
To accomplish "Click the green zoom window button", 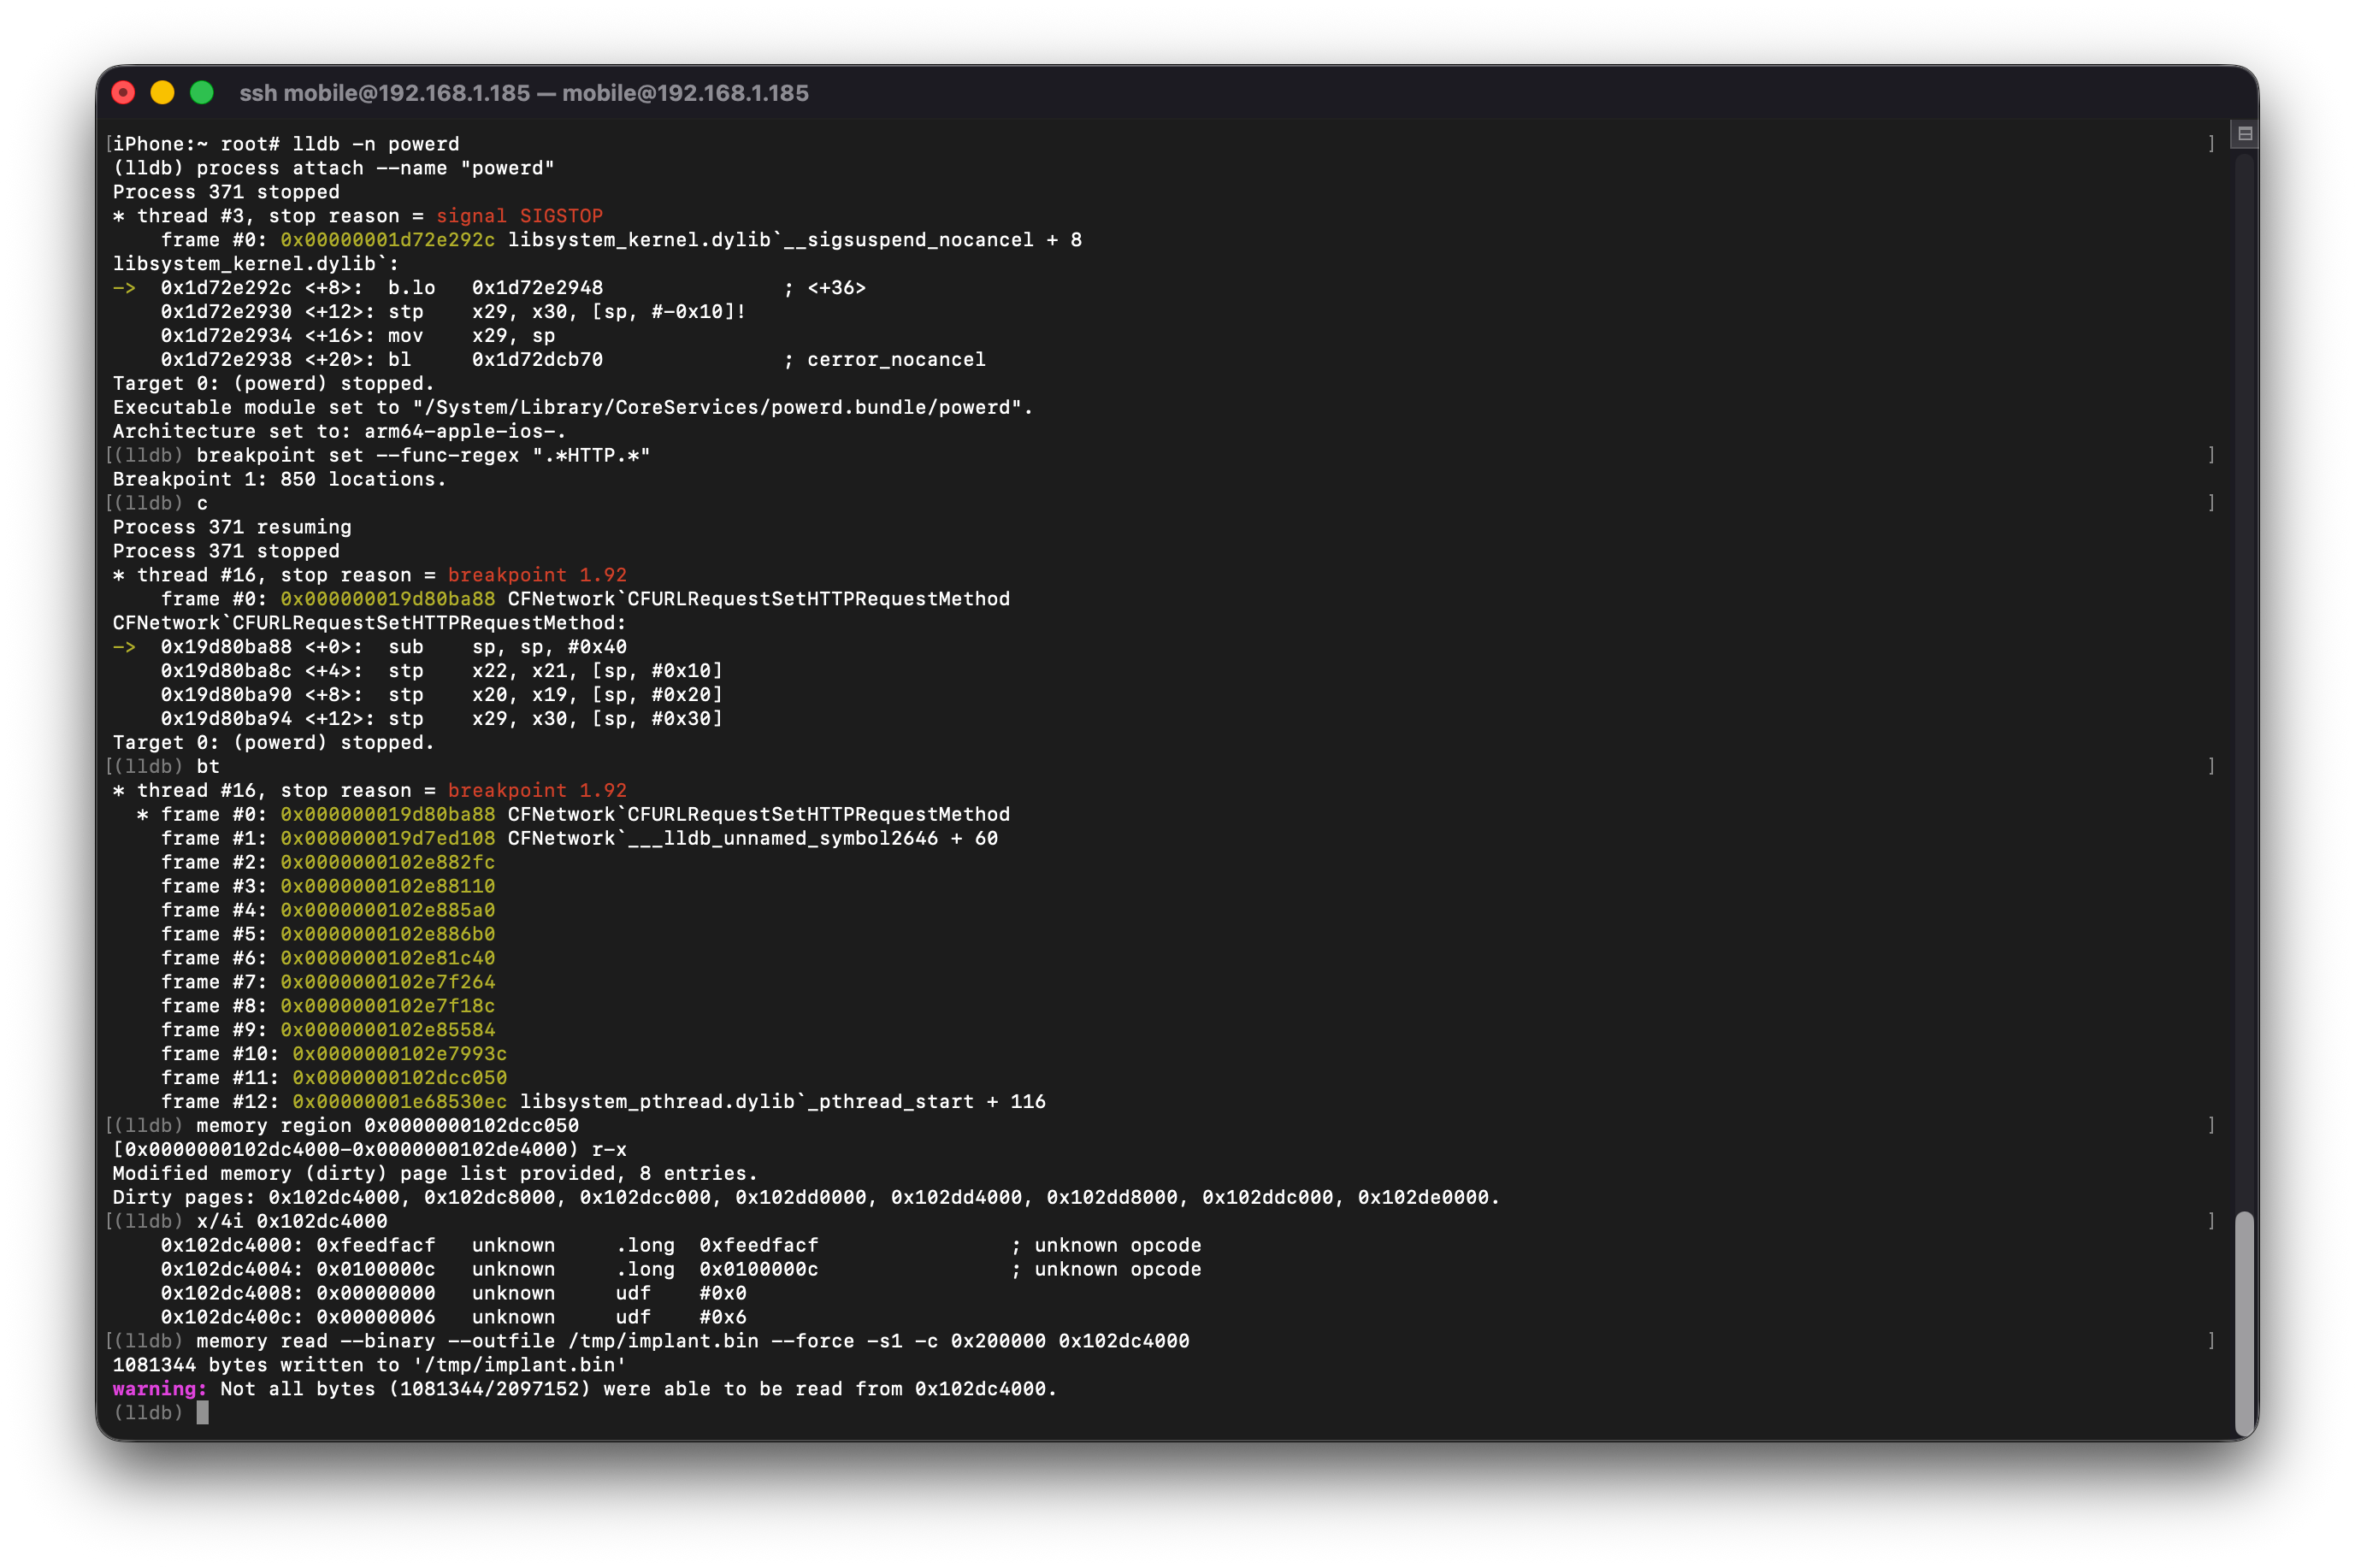I will 202,93.
